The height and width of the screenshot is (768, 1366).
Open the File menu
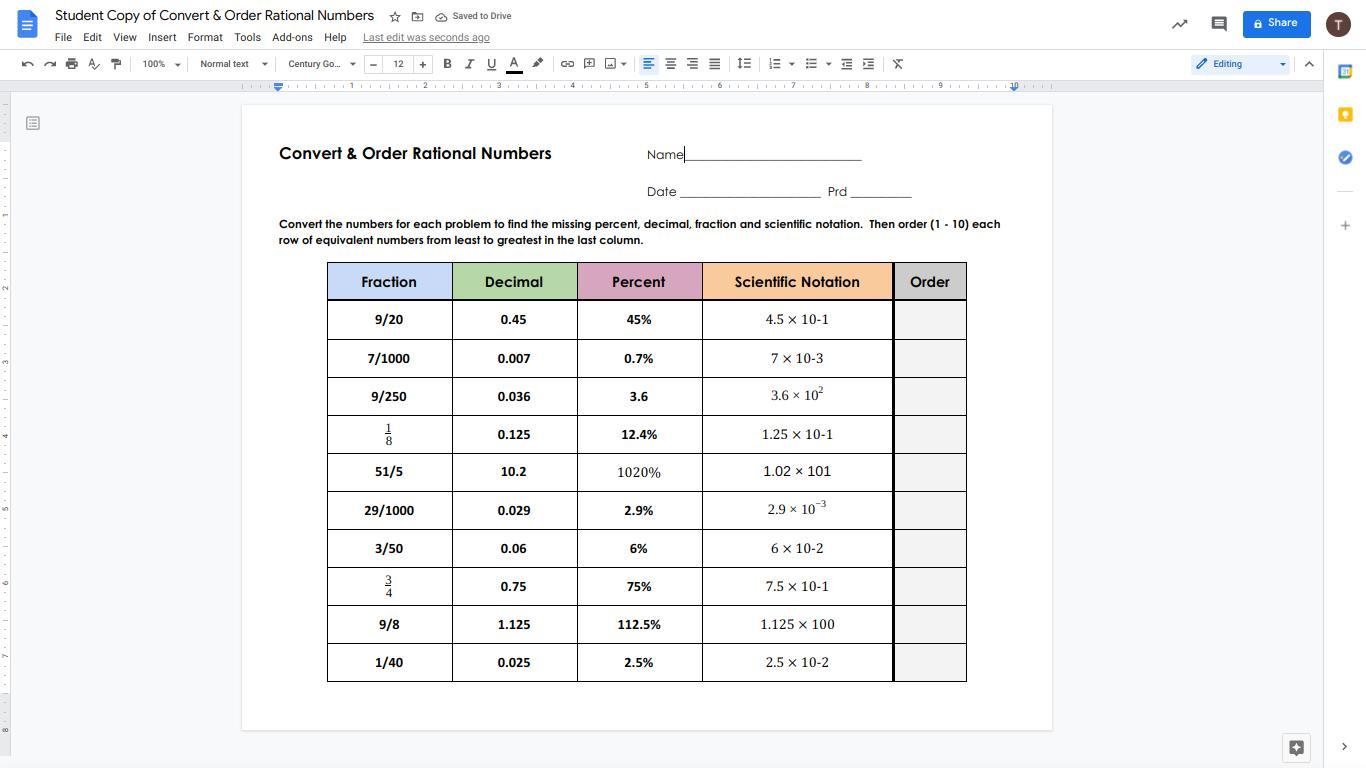(x=63, y=38)
